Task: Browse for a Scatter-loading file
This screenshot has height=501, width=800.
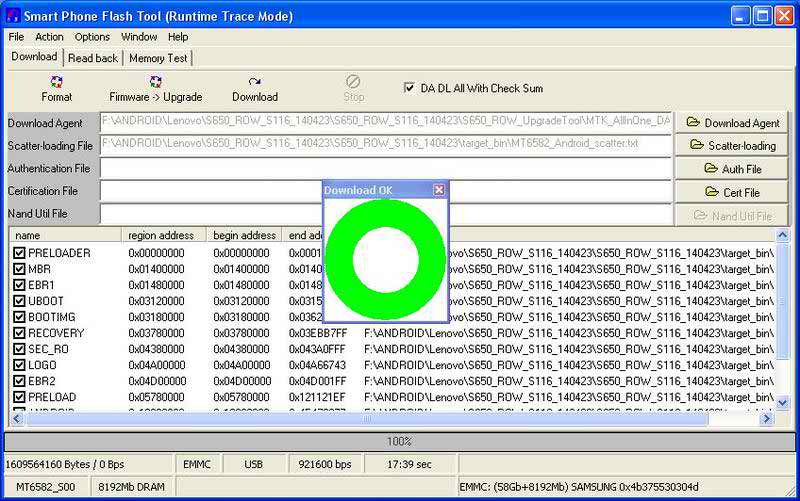Action: click(x=732, y=146)
